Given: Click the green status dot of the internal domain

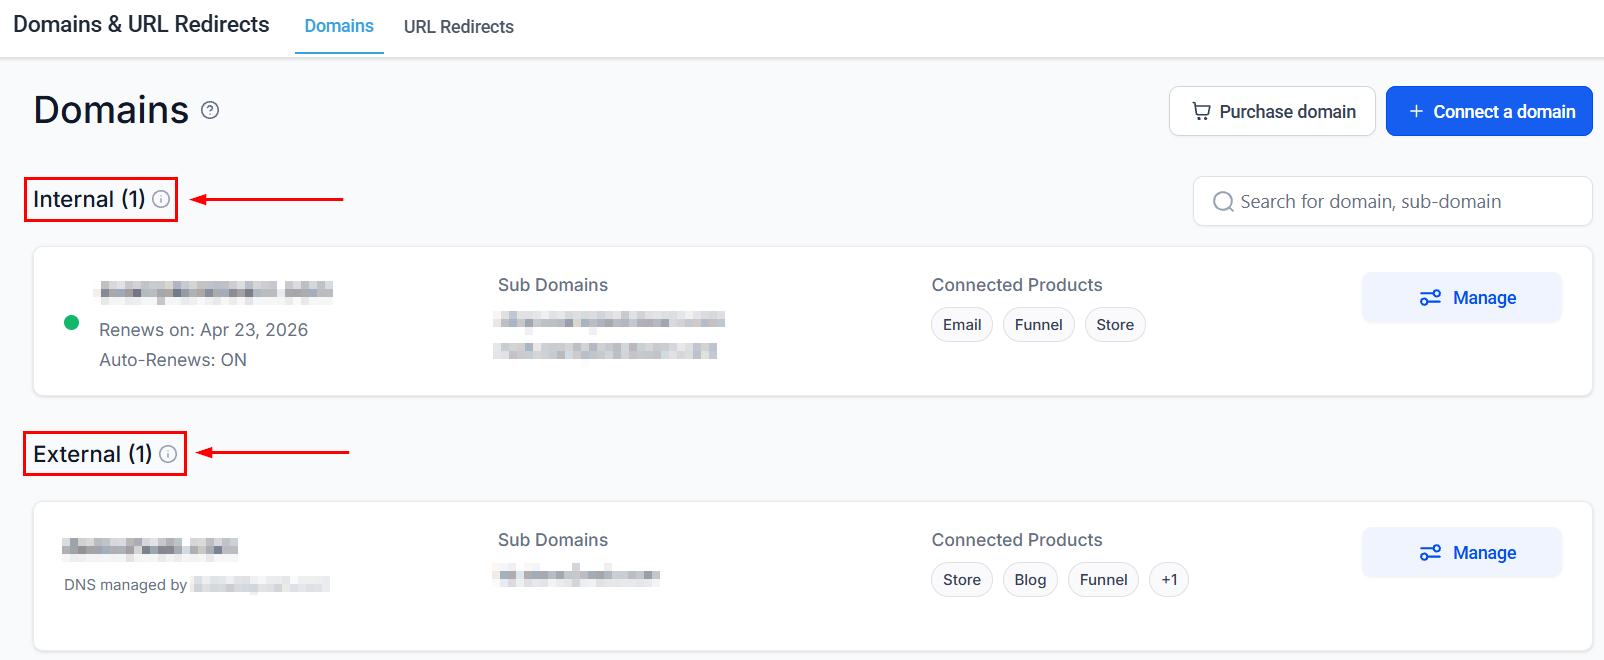Looking at the screenshot, I should [x=72, y=322].
